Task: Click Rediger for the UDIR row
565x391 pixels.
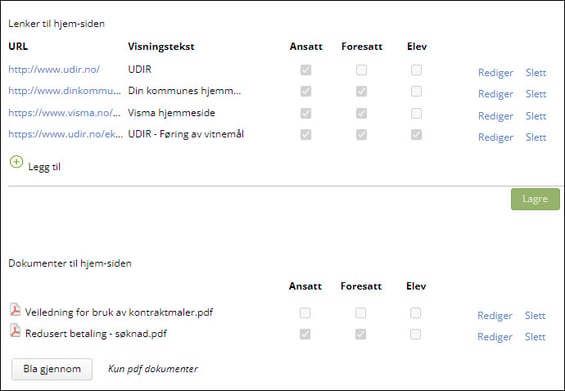Action: [x=495, y=73]
